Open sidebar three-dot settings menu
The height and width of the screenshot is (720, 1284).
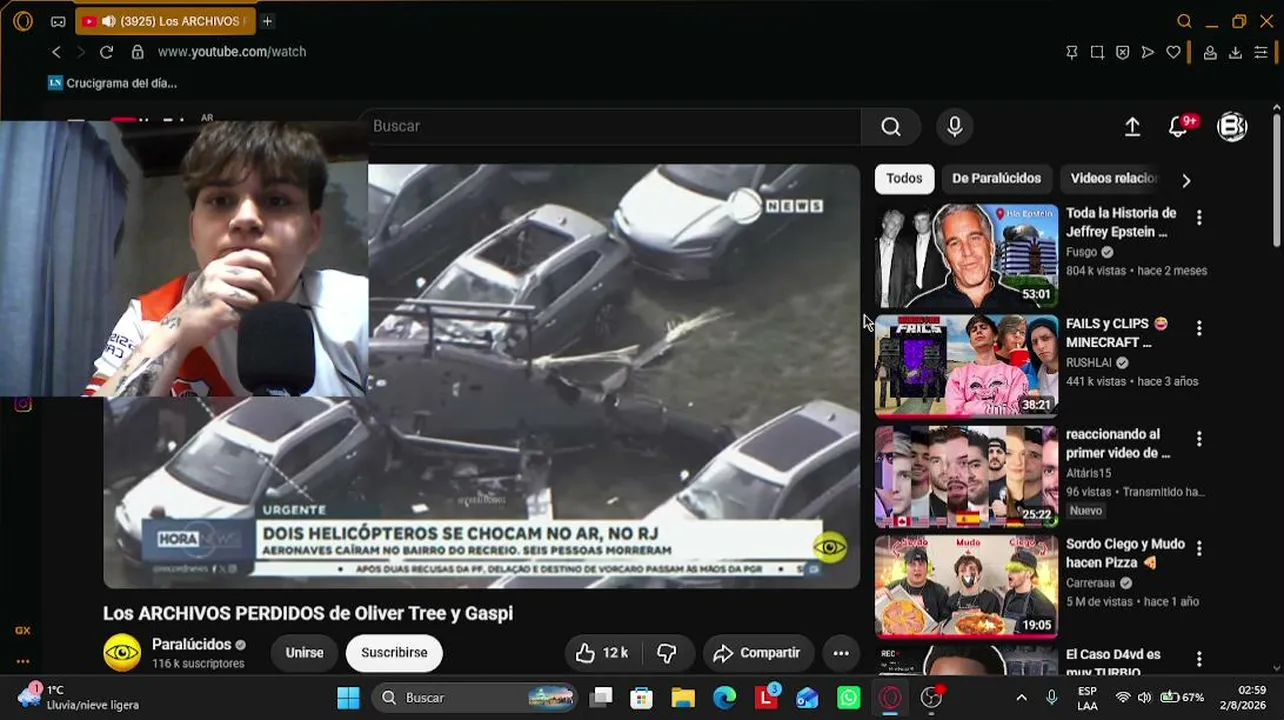[22, 661]
